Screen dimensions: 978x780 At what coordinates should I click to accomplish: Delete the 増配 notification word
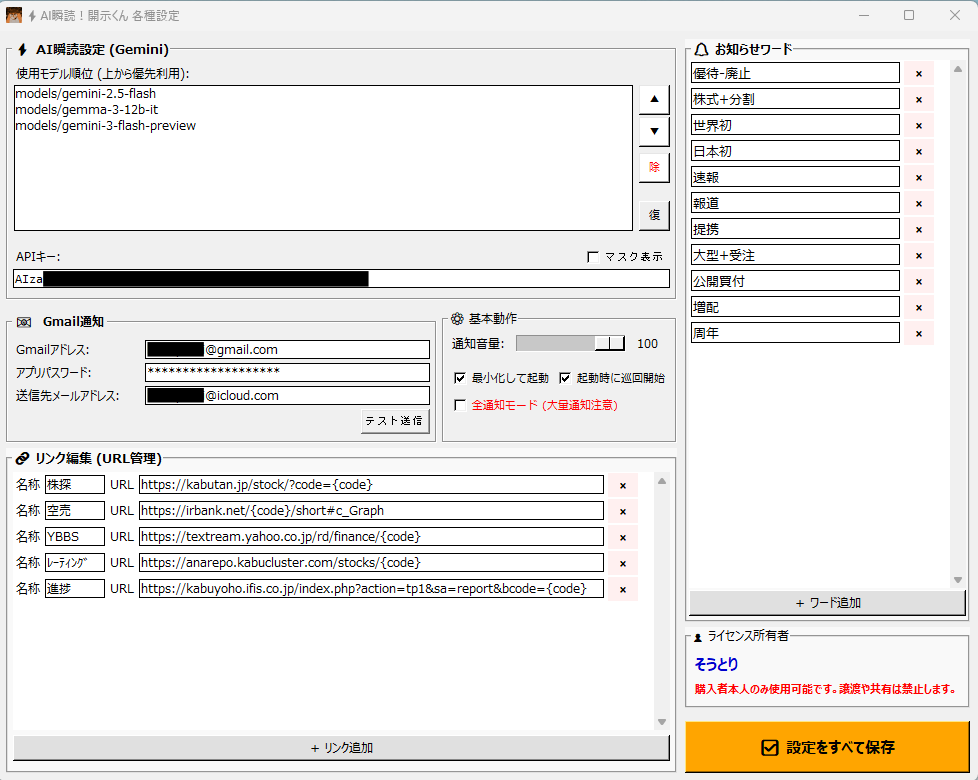pos(919,307)
